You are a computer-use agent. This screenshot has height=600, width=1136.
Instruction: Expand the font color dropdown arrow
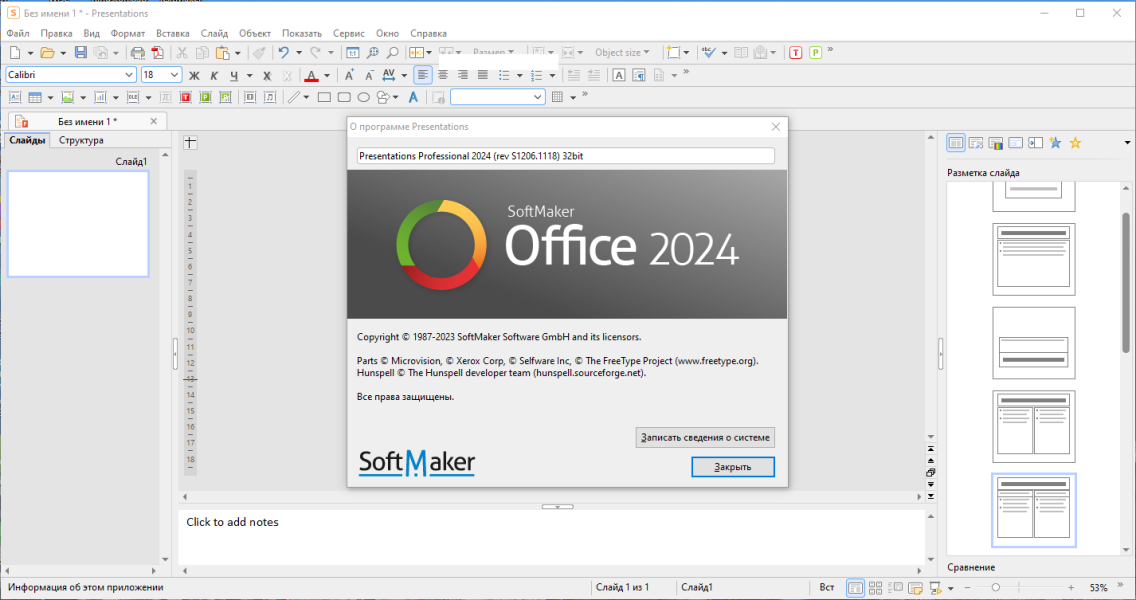327,75
